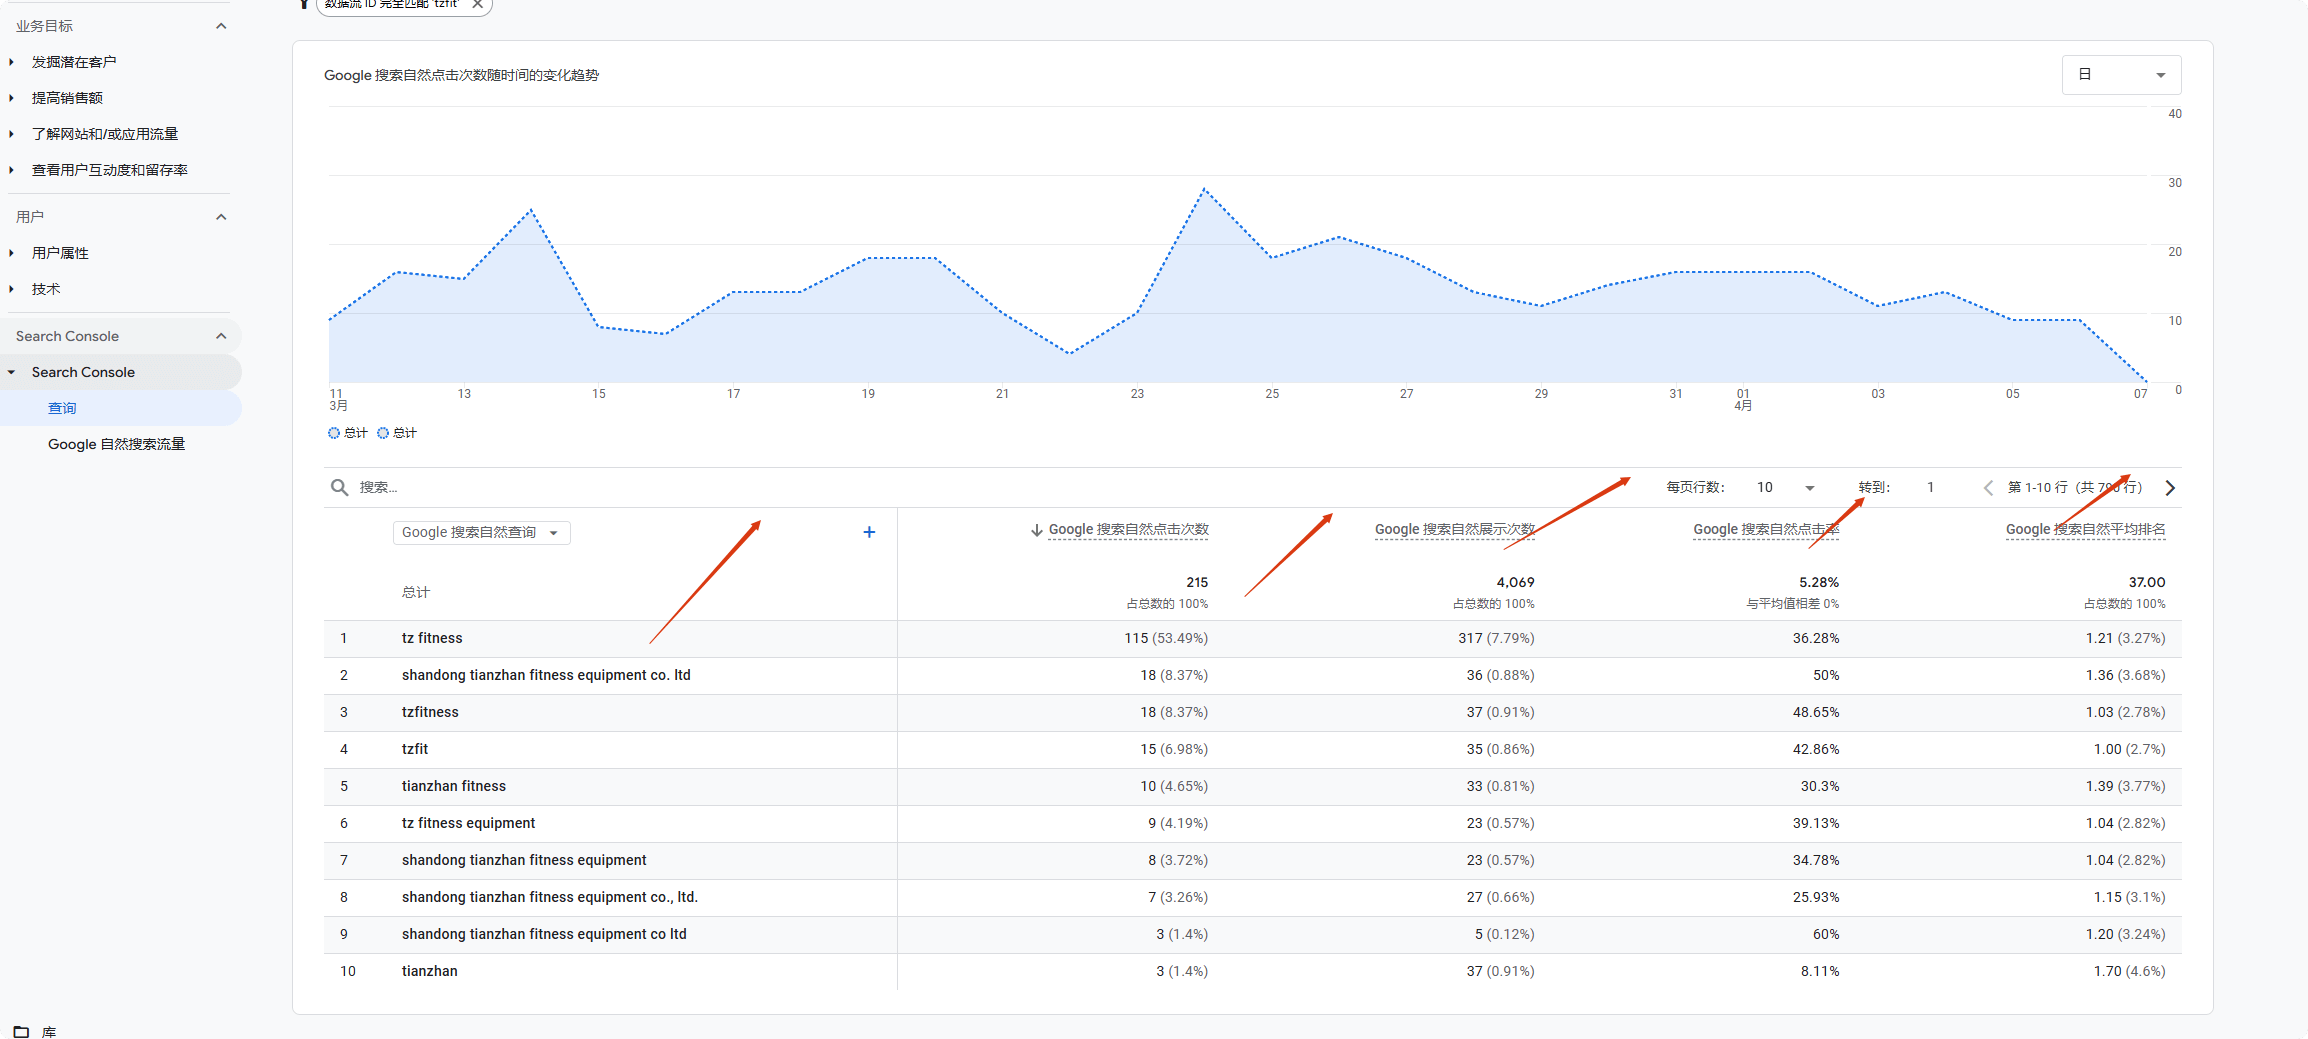
Task: Open the Google 自然搜索流量 report
Action: point(117,444)
